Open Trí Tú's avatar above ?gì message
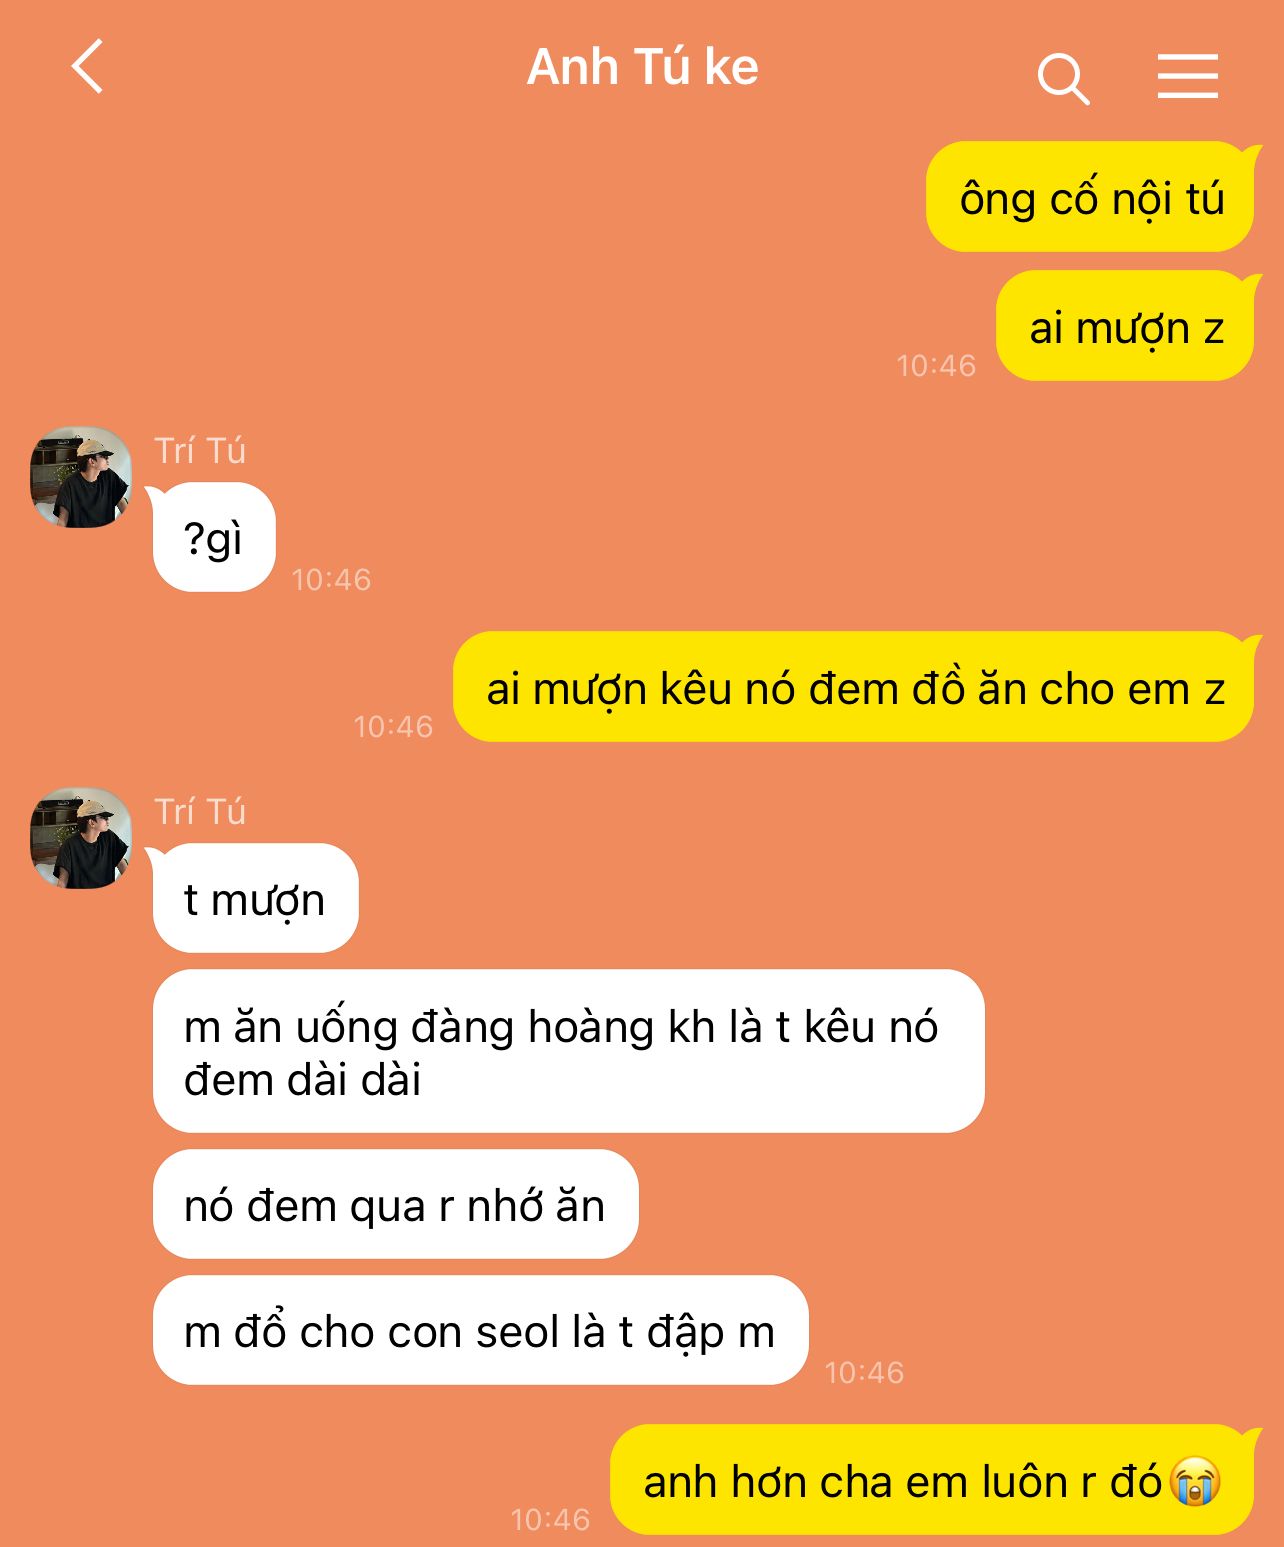Image resolution: width=1284 pixels, height=1547 pixels. (81, 477)
